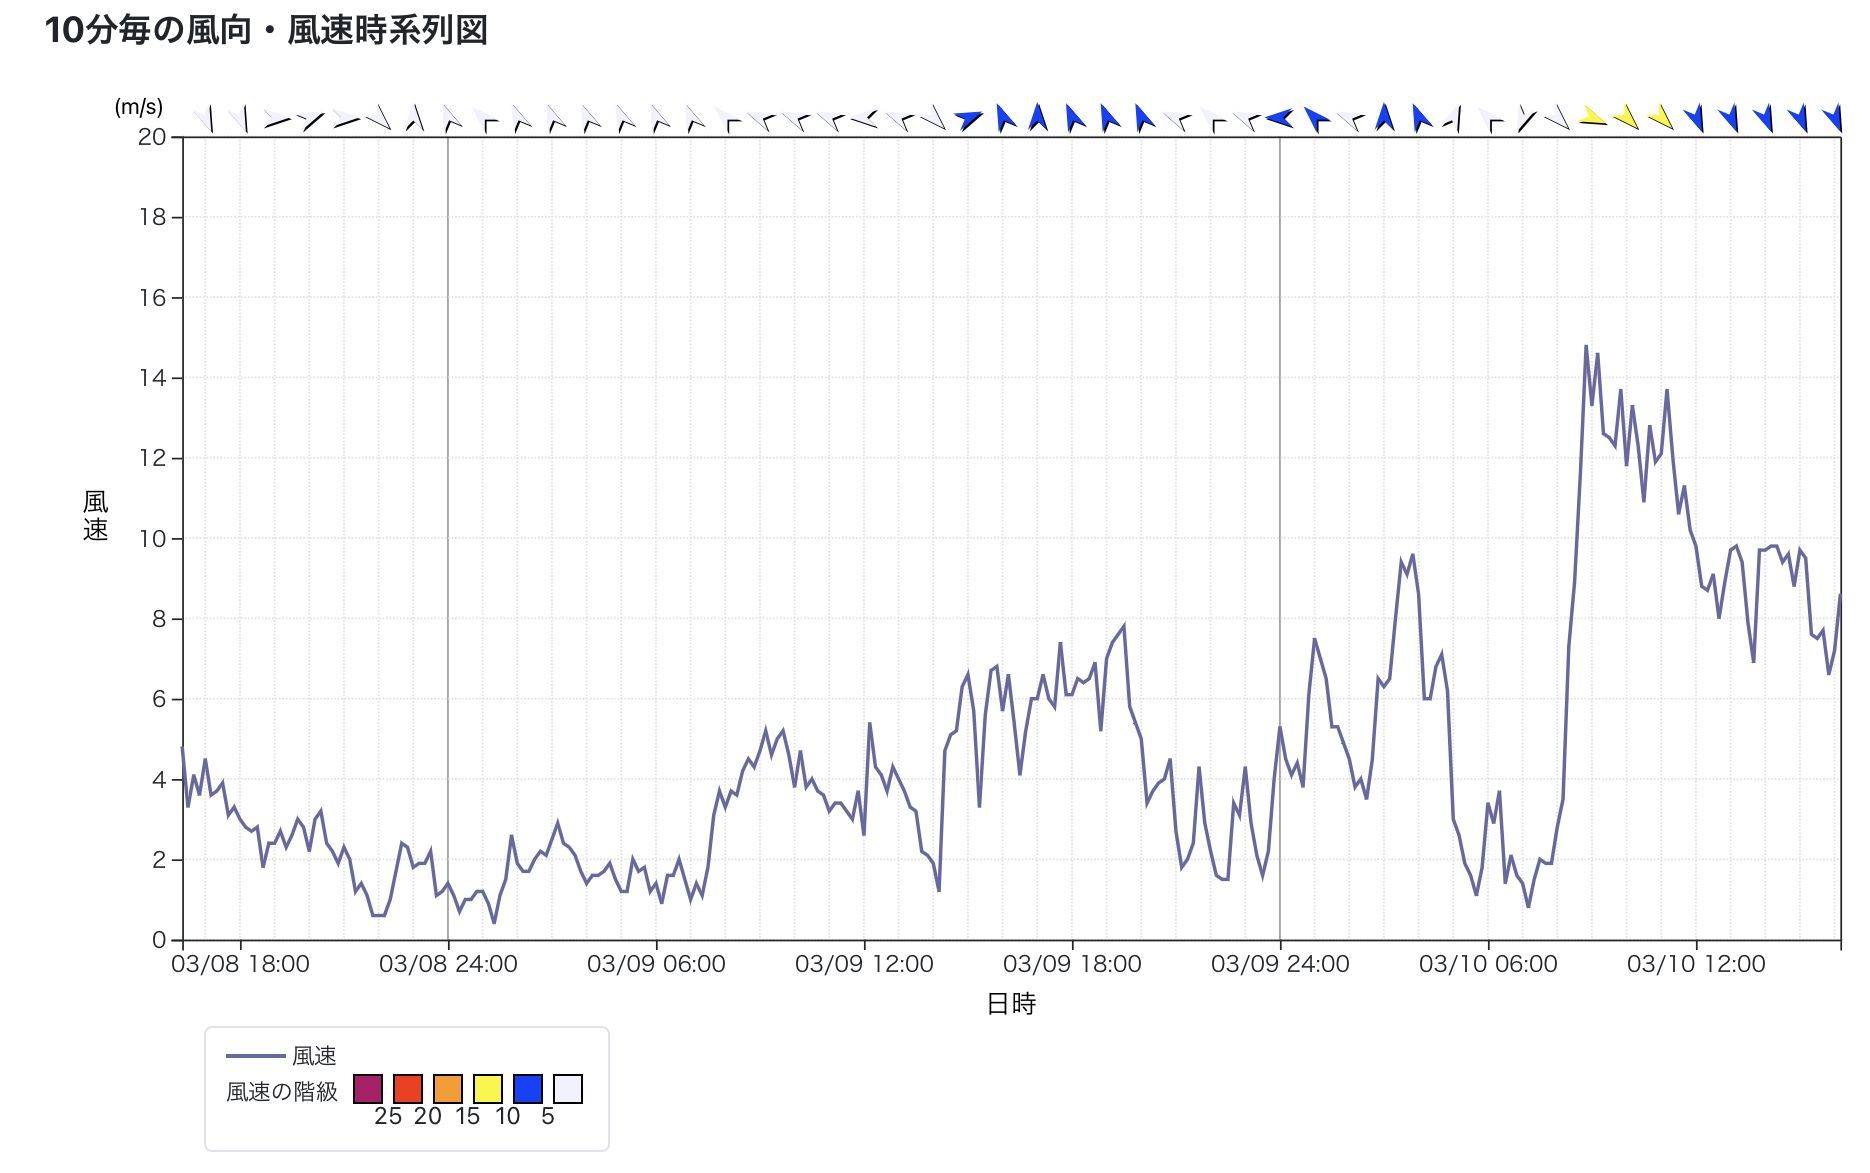Click the y-axis value 10

[x=152, y=539]
